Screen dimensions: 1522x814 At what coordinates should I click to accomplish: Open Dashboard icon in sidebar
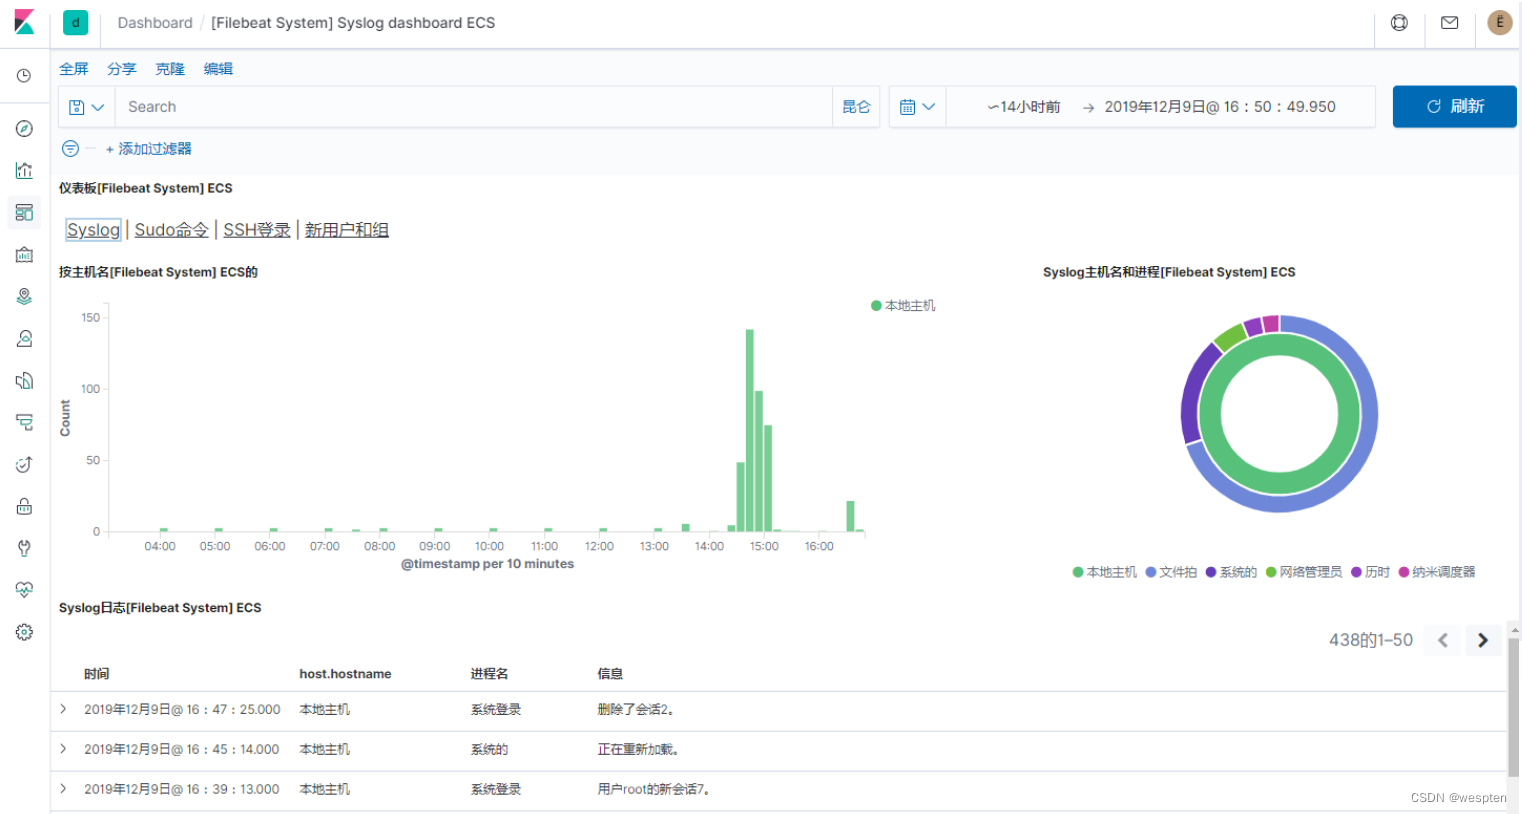(24, 212)
